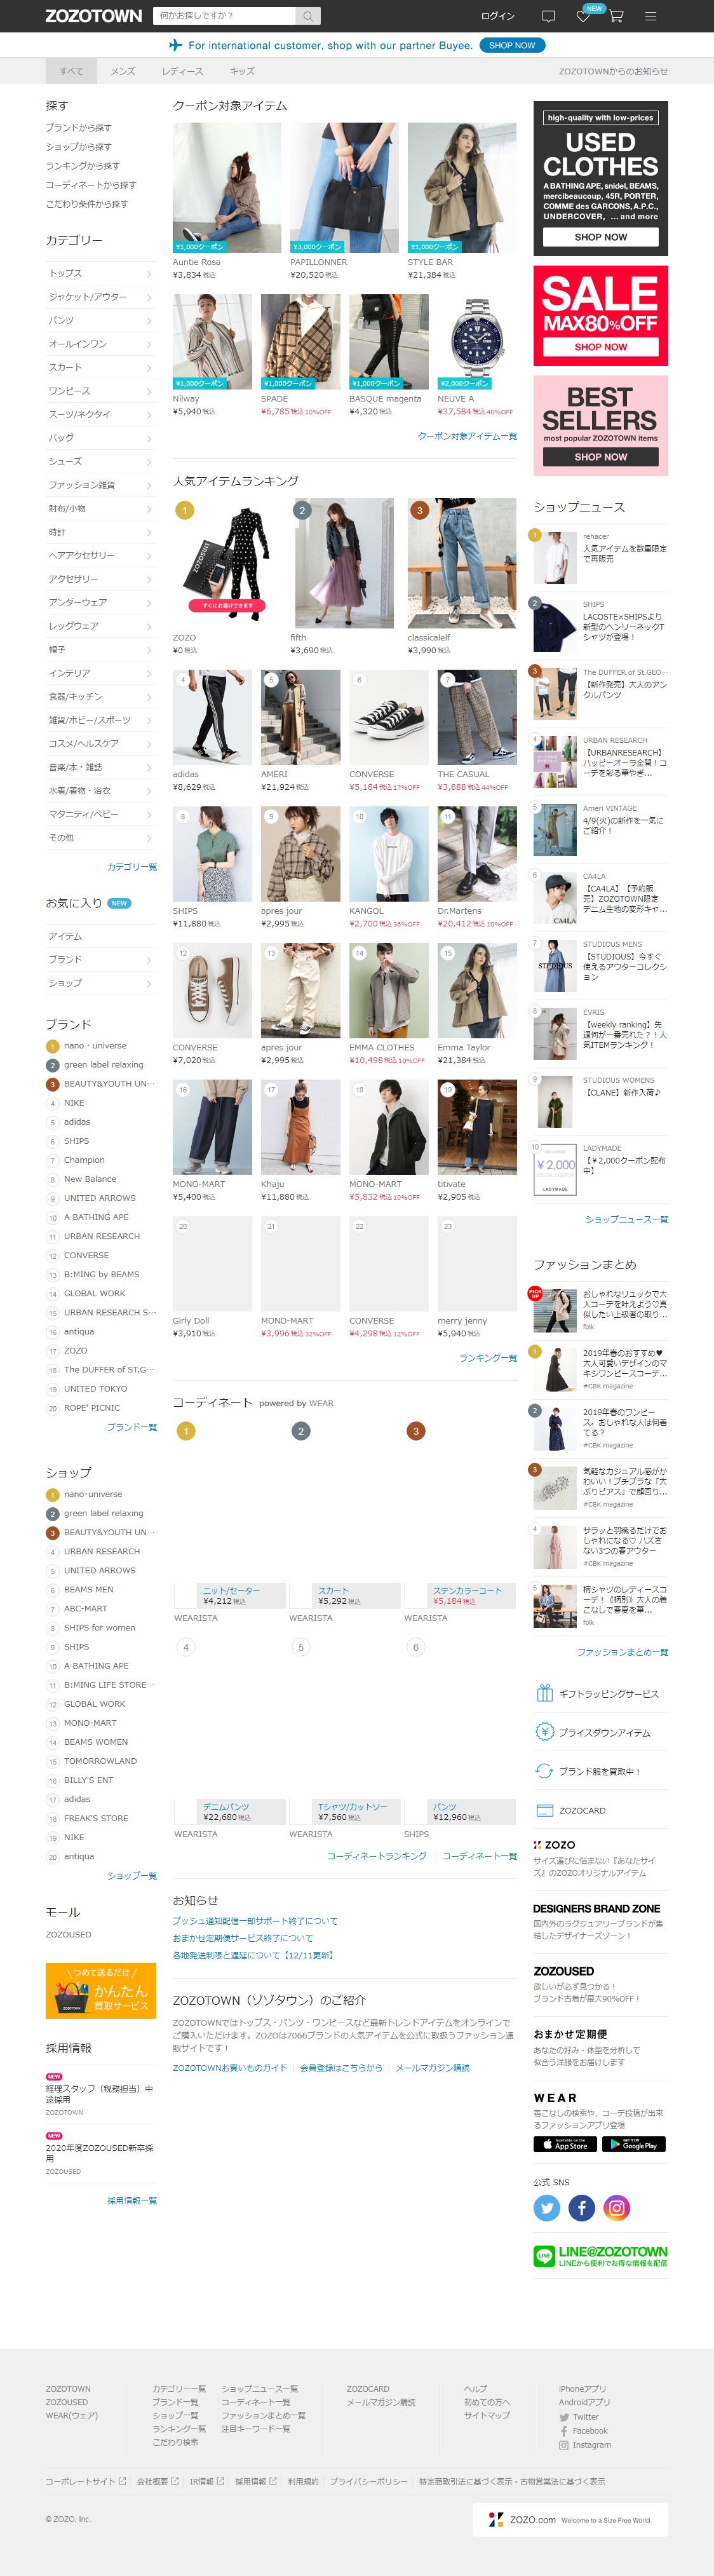714x2576 pixels.
Task: Expand the アクセサリー category chevron
Action: coord(149,579)
